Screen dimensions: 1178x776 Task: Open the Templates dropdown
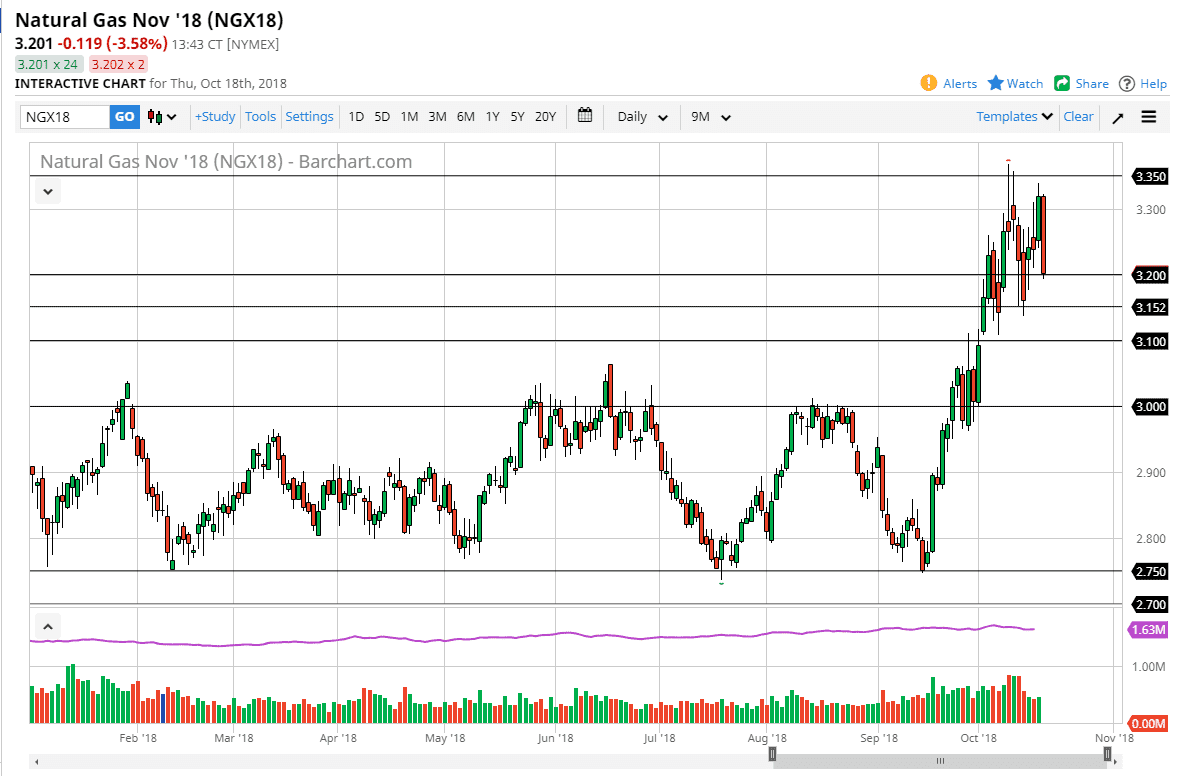pos(1014,117)
